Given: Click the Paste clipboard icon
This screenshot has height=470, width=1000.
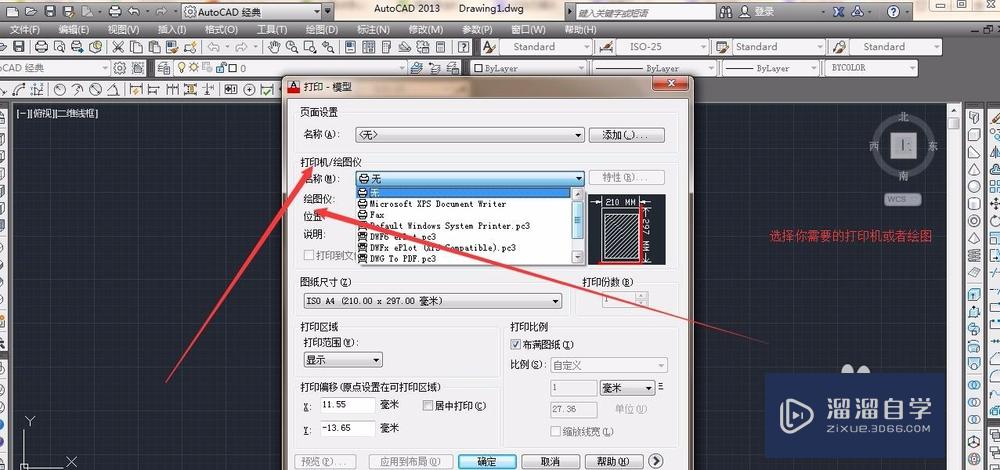Looking at the screenshot, I should point(154,47).
